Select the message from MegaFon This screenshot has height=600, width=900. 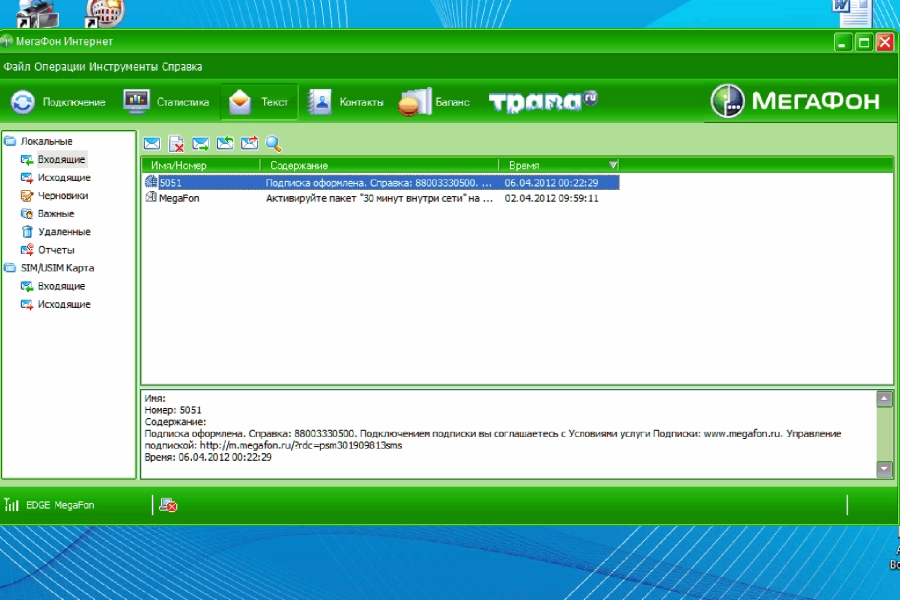pyautogui.click(x=381, y=198)
